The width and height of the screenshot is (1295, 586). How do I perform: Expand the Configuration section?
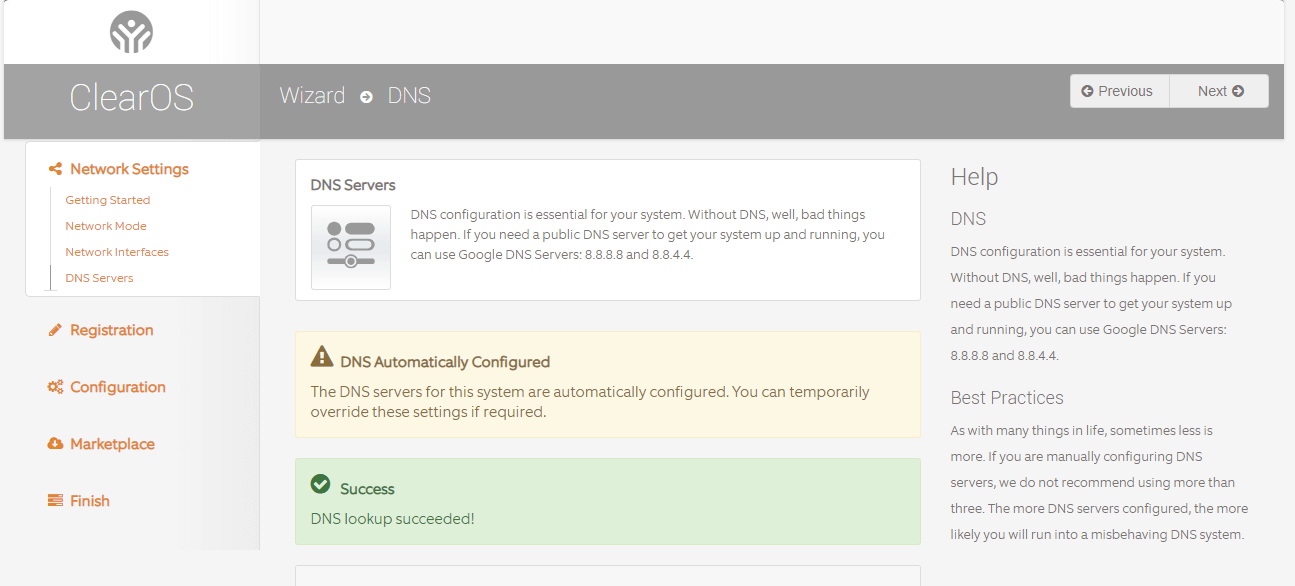coord(117,387)
